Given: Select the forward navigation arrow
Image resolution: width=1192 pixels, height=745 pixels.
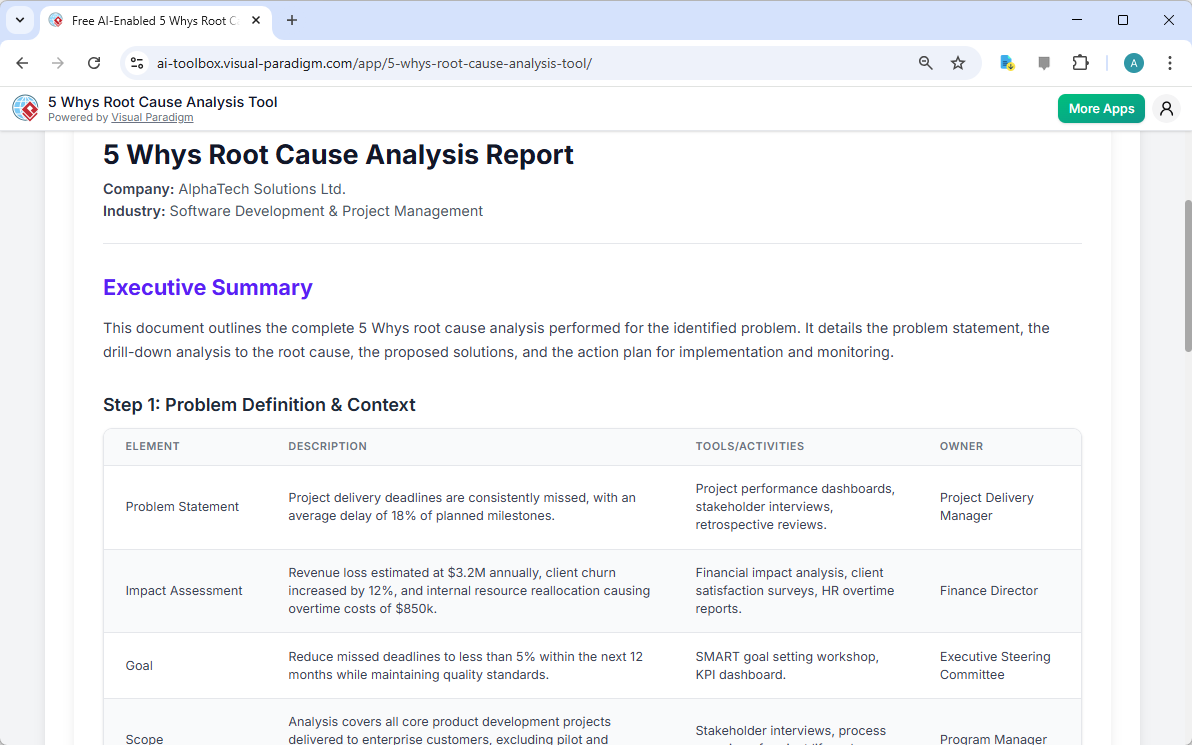Looking at the screenshot, I should (58, 62).
